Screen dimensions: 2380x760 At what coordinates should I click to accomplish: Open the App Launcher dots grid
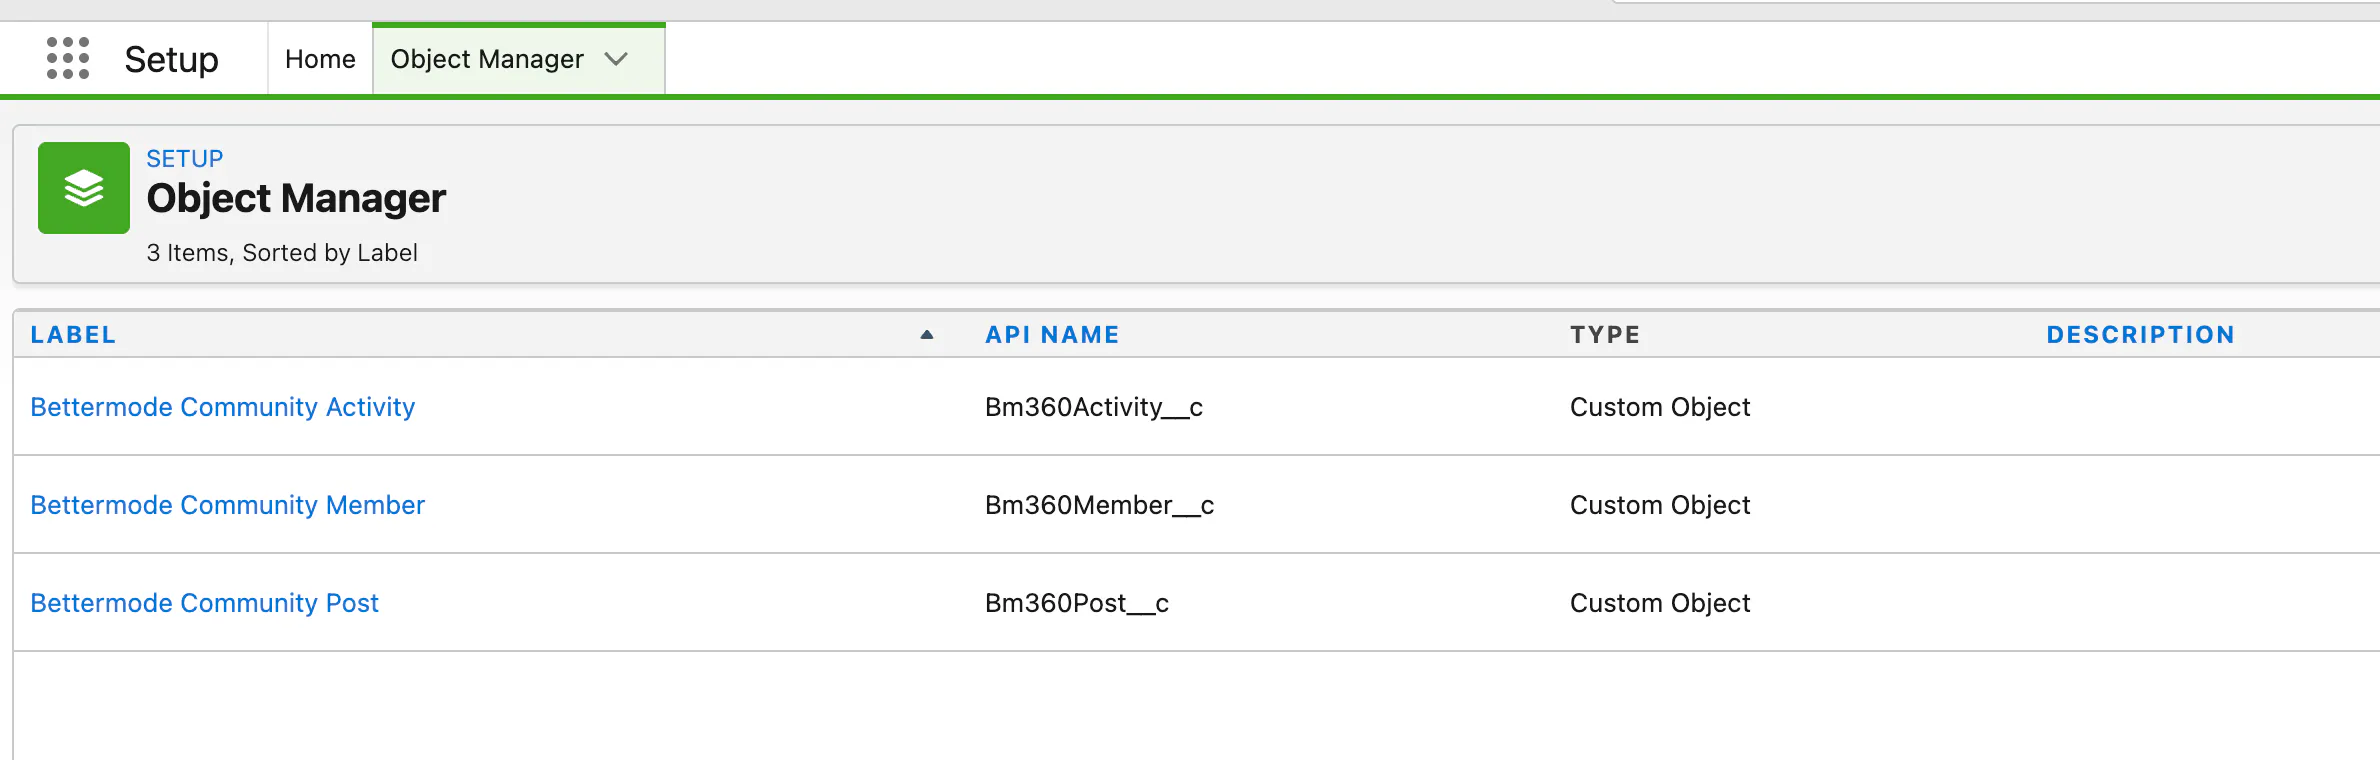pyautogui.click(x=68, y=58)
